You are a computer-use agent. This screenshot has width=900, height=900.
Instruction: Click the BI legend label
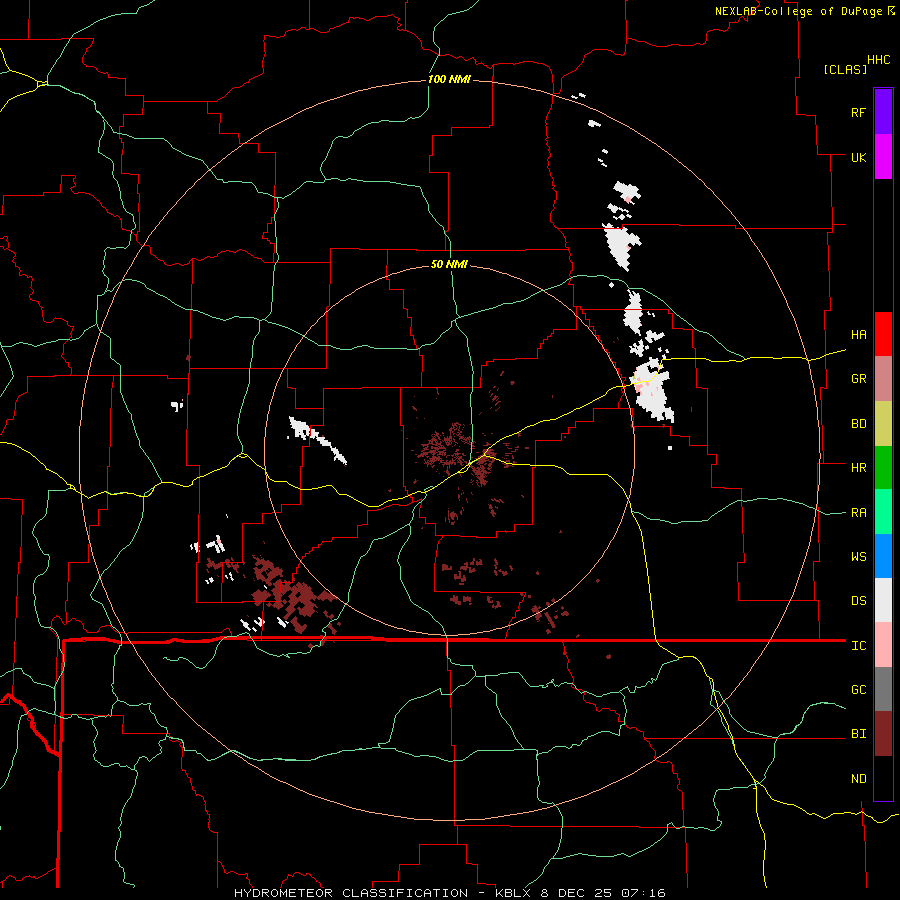coord(858,734)
